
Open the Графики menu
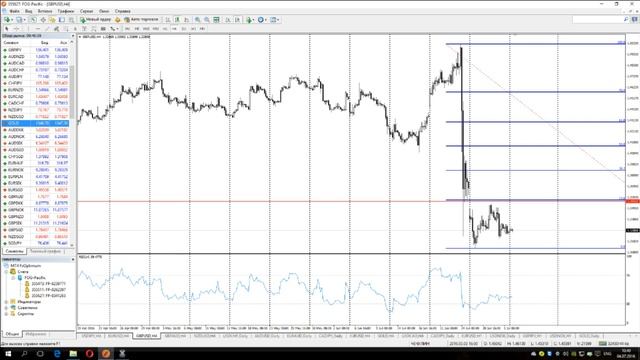(65, 11)
